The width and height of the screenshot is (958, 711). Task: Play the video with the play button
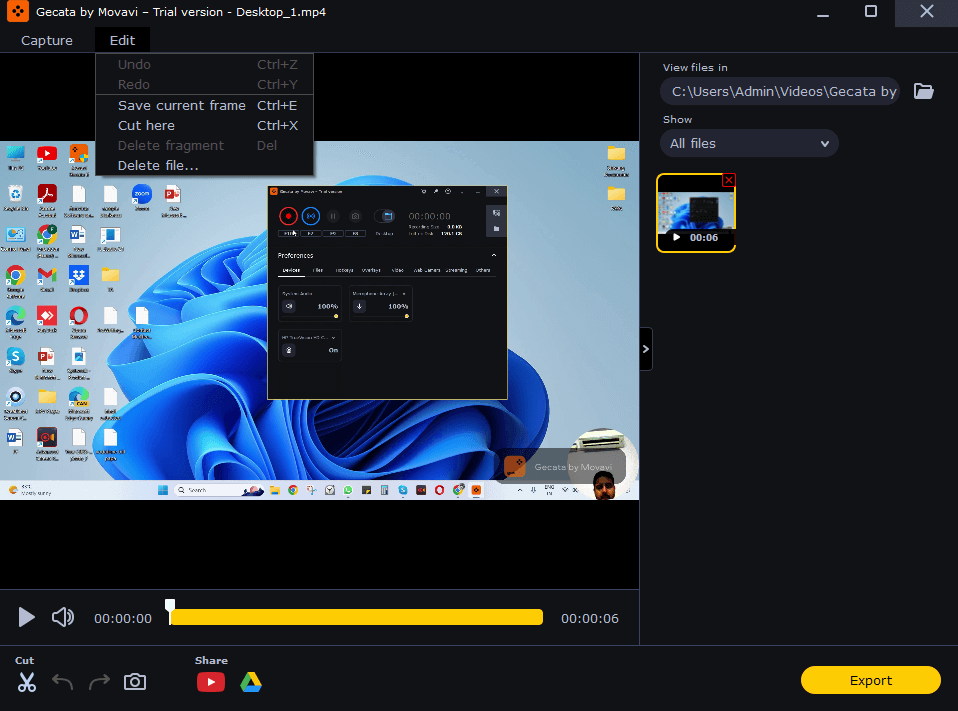tap(26, 618)
